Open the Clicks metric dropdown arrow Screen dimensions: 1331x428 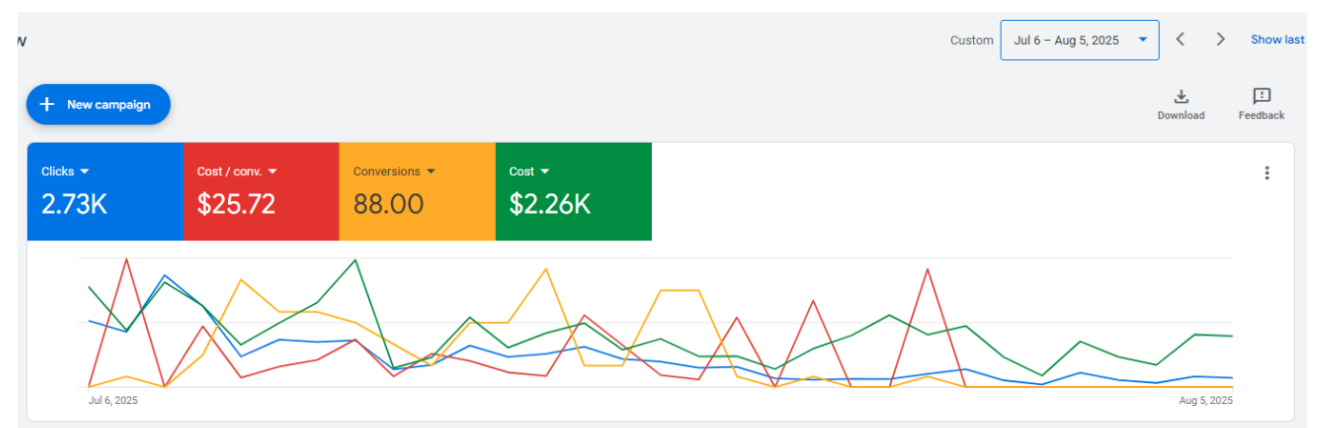point(85,171)
